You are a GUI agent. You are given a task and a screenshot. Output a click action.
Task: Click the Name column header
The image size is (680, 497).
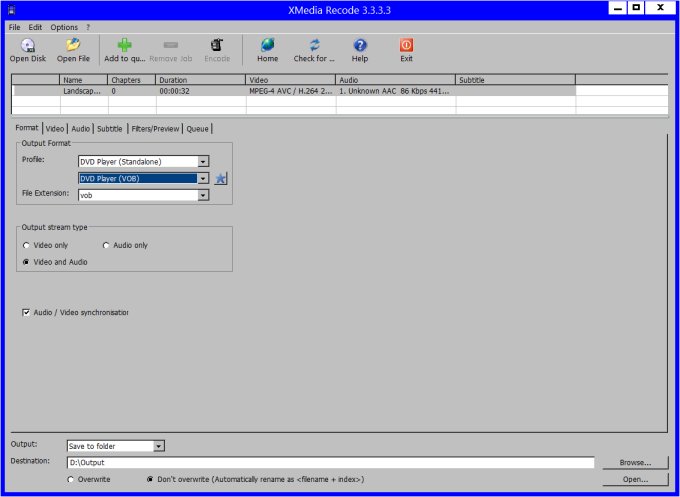tap(83, 80)
